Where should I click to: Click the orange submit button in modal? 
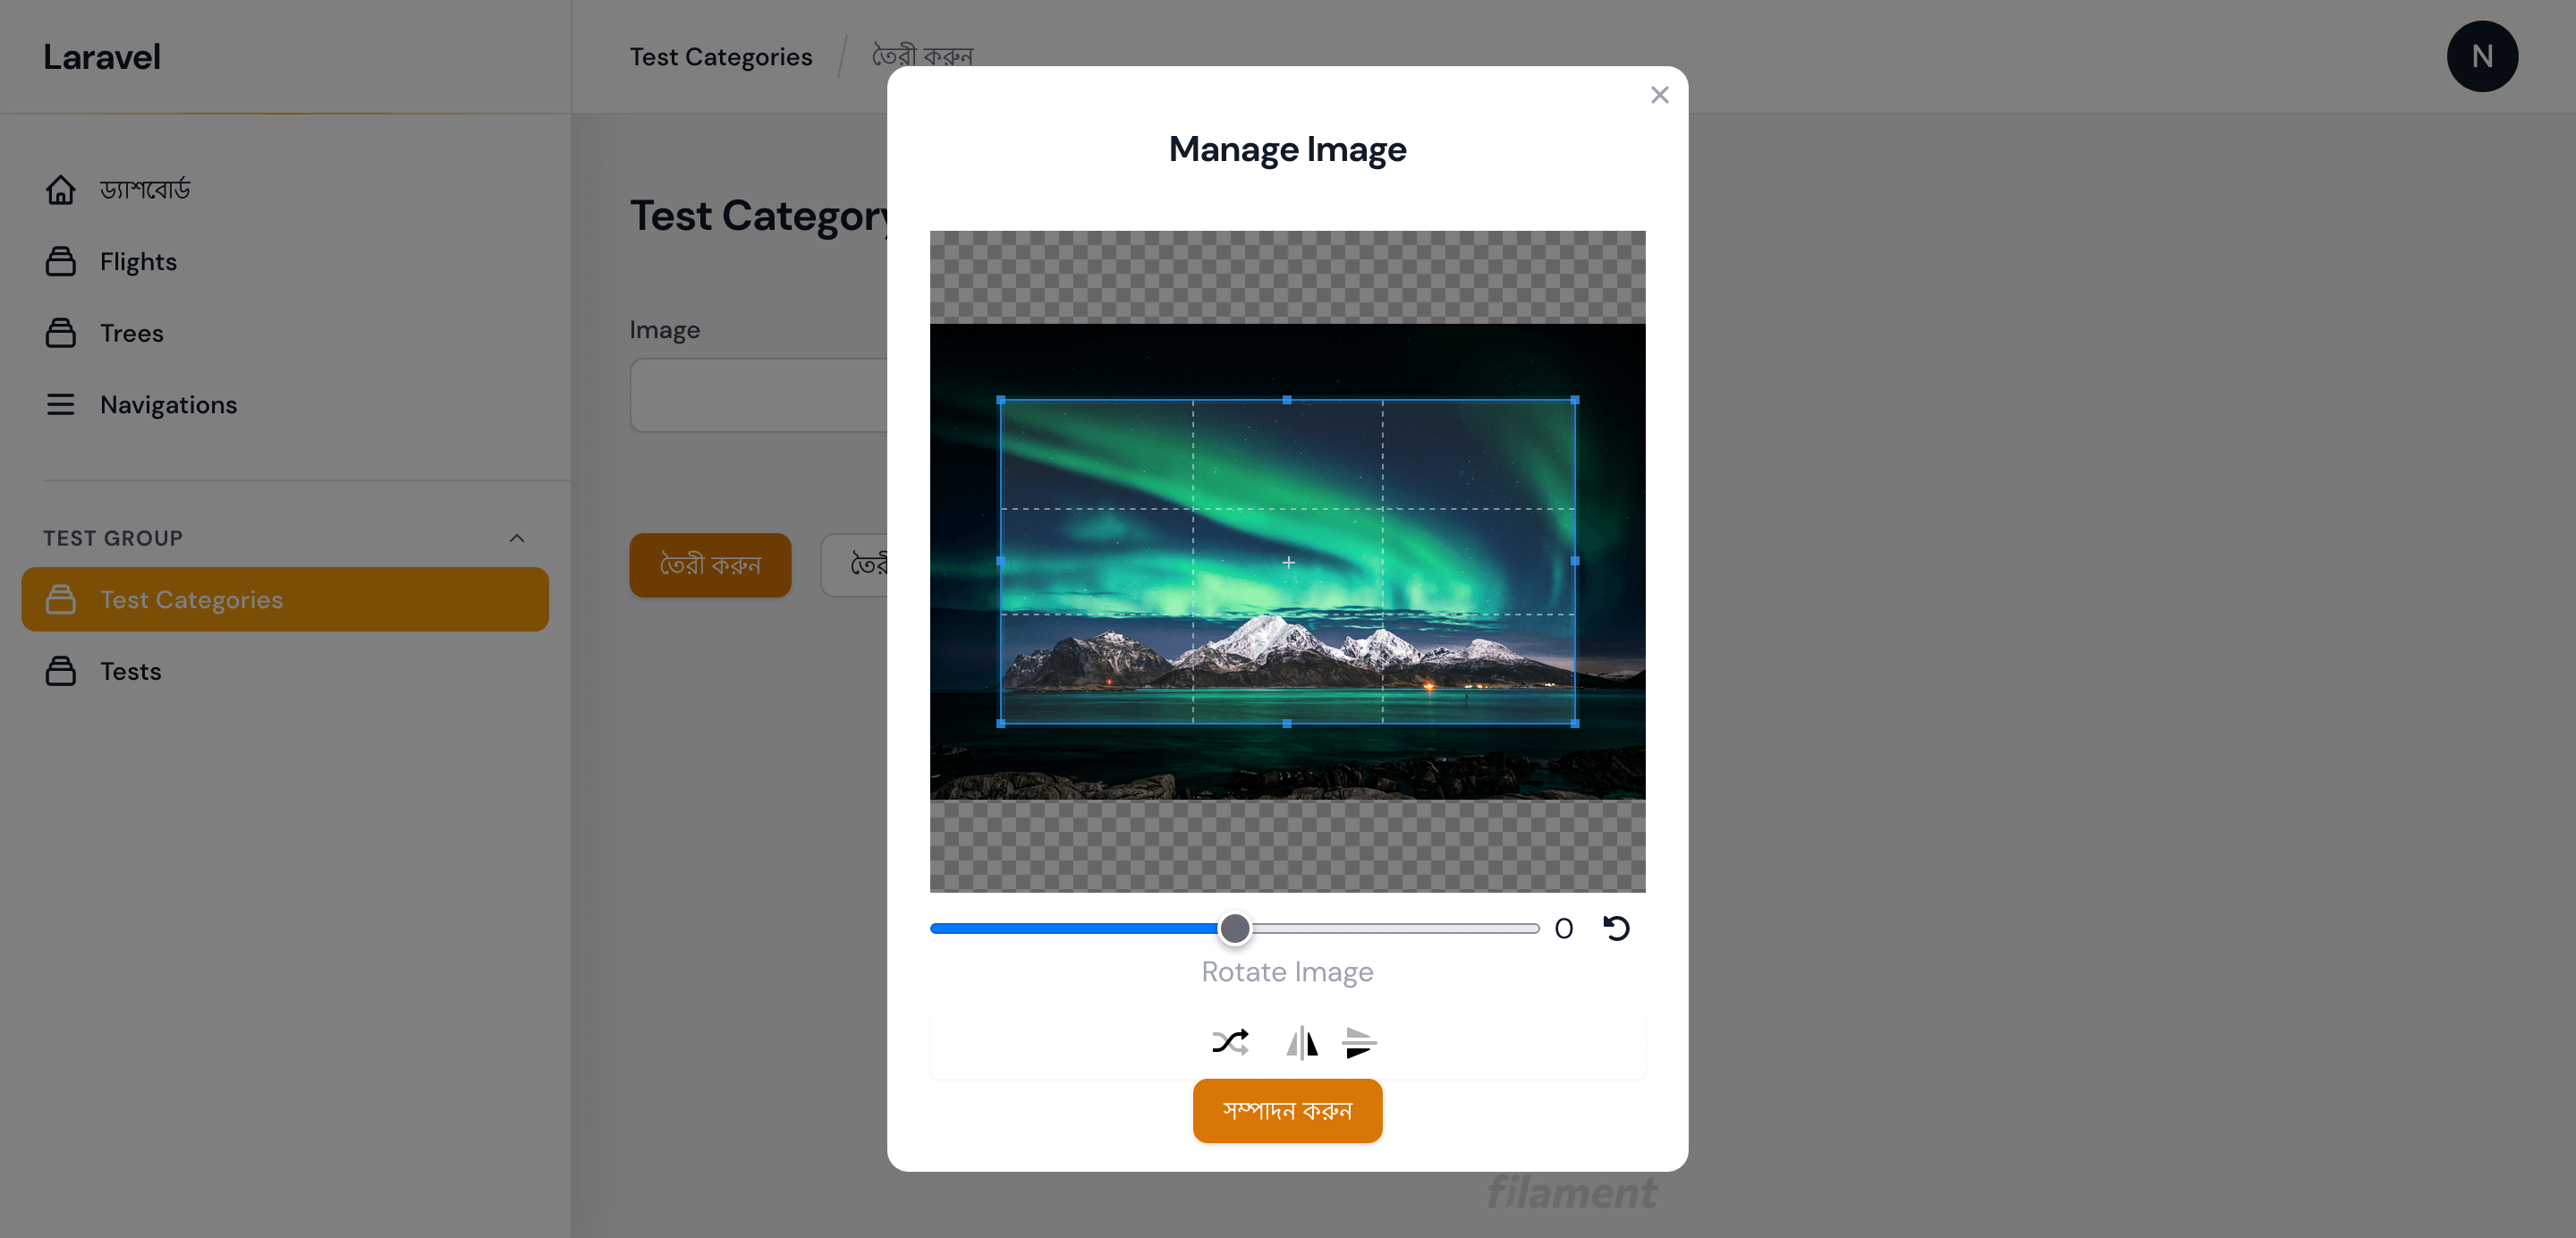(1287, 1110)
